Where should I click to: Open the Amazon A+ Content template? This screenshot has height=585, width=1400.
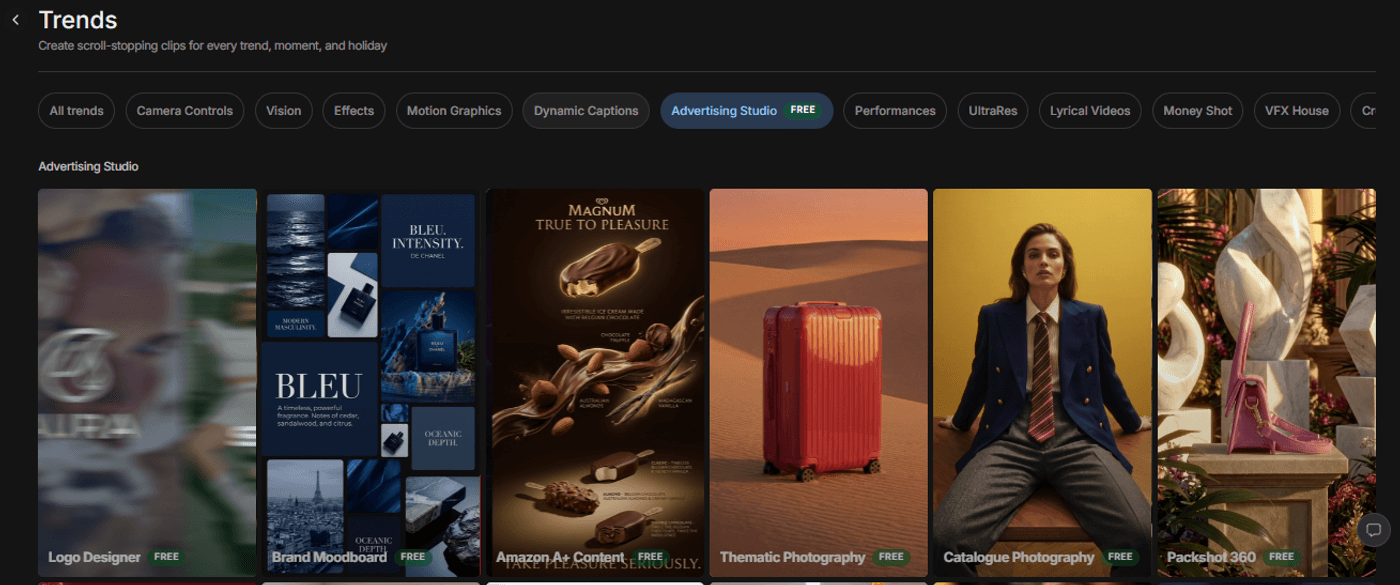tap(595, 380)
